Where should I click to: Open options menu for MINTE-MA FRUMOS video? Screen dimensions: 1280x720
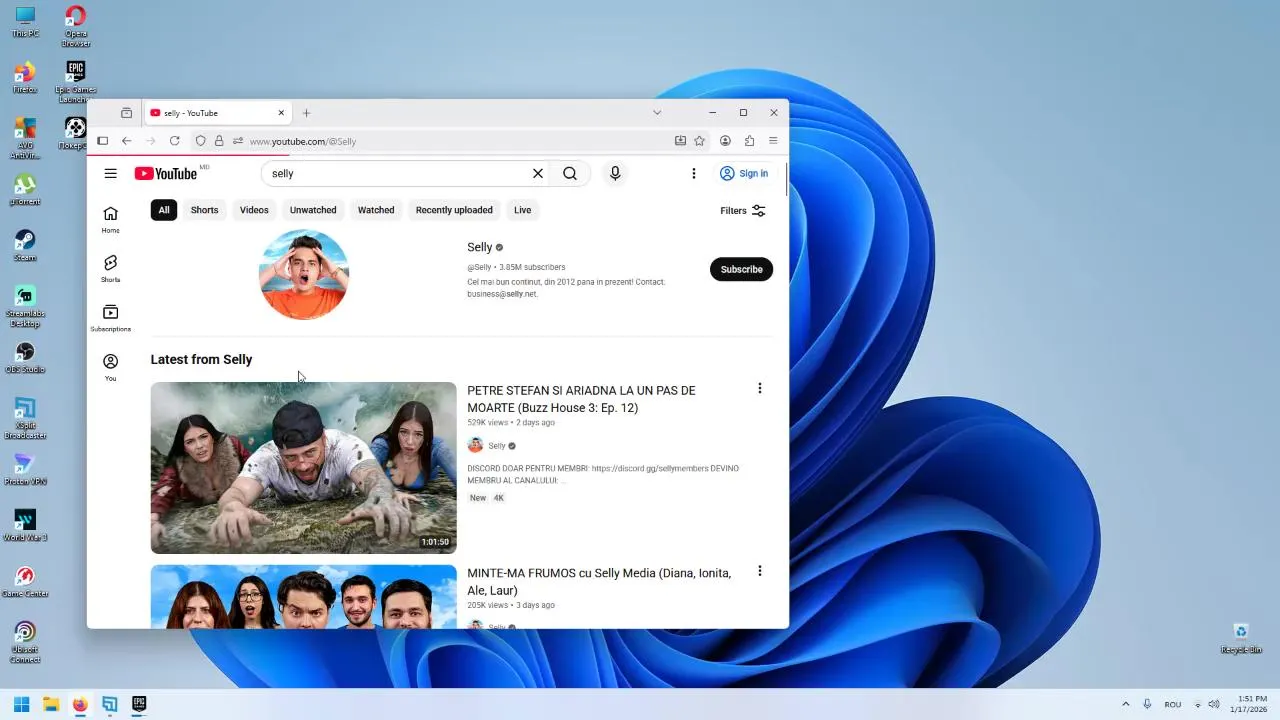coord(759,571)
